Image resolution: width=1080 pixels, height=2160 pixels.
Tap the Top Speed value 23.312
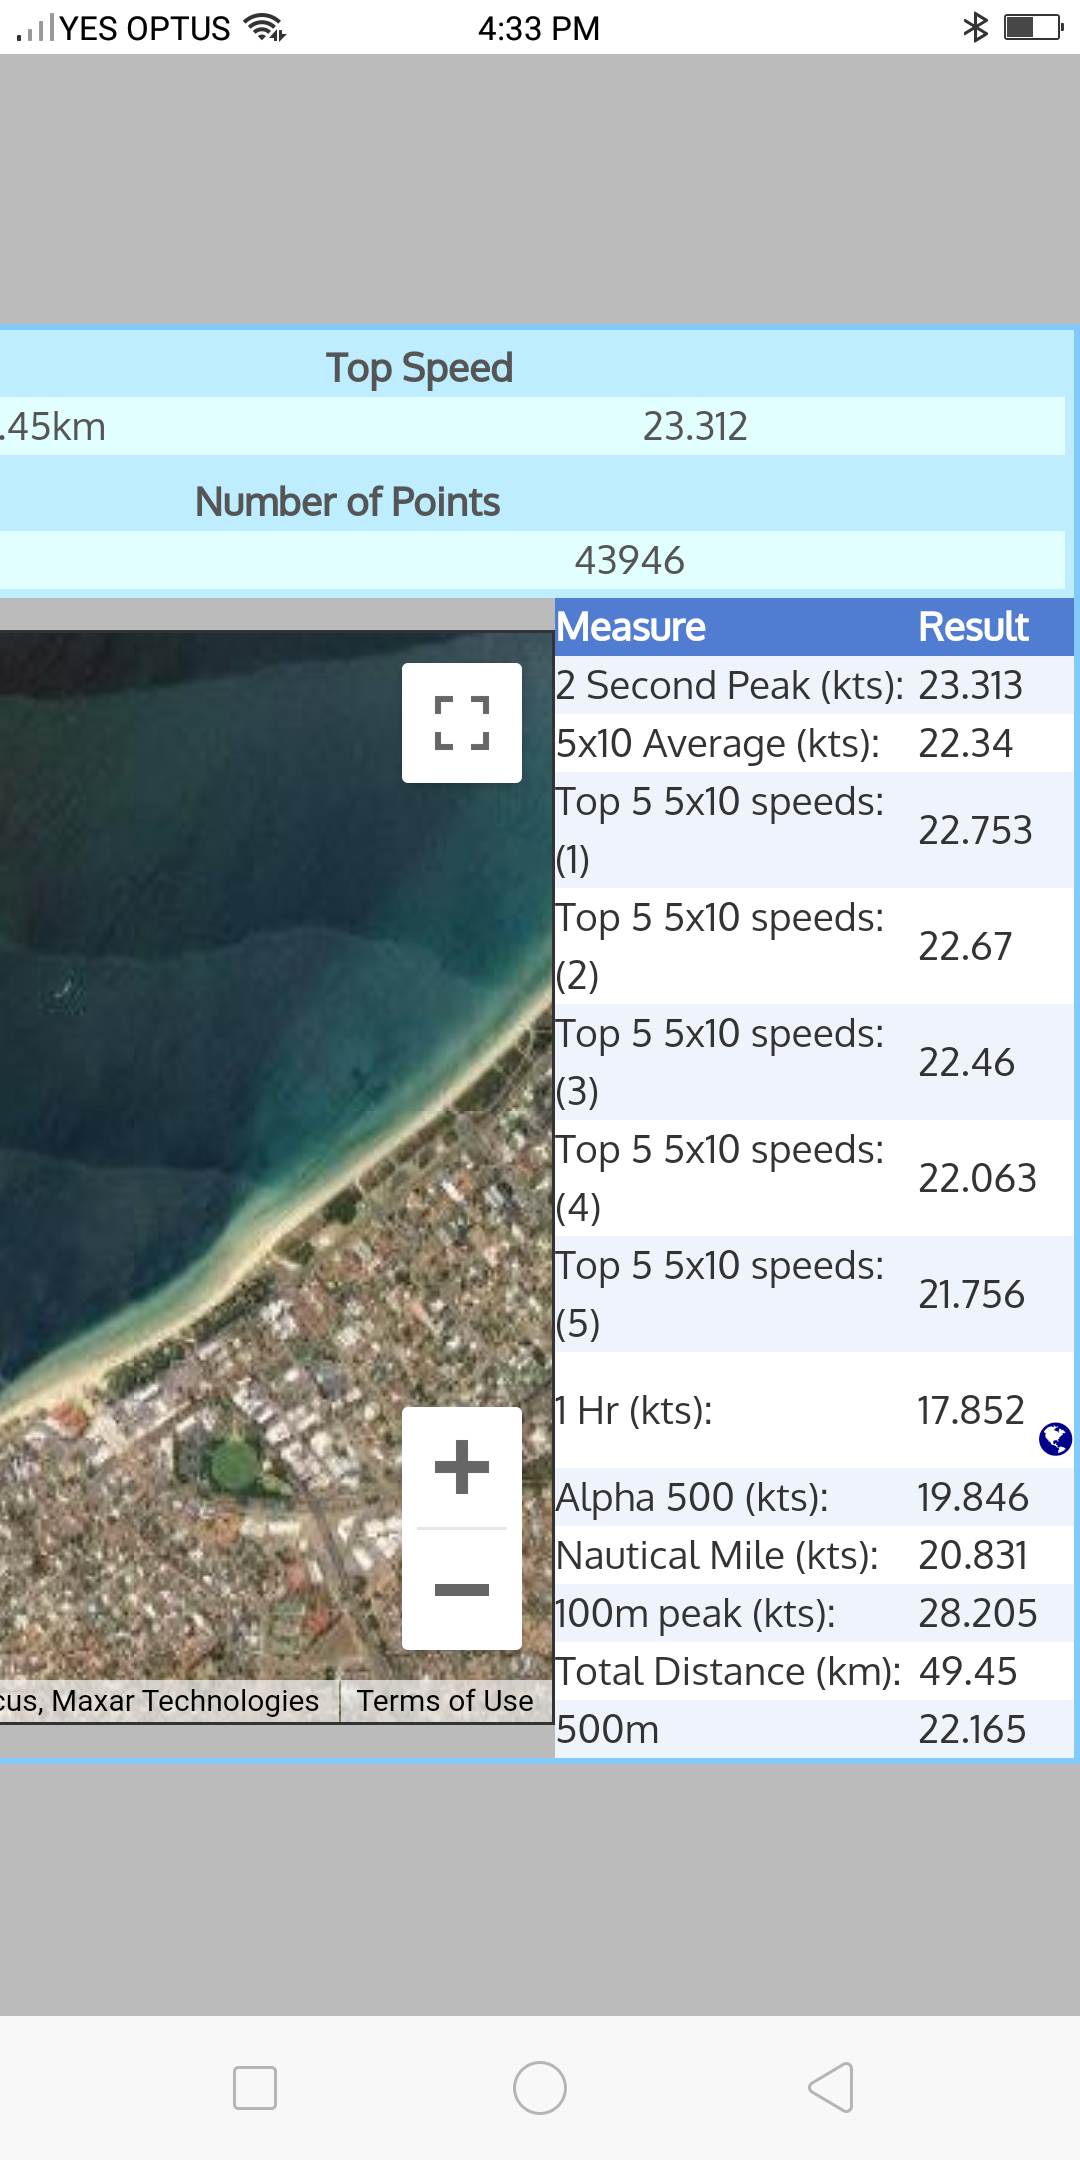(695, 427)
